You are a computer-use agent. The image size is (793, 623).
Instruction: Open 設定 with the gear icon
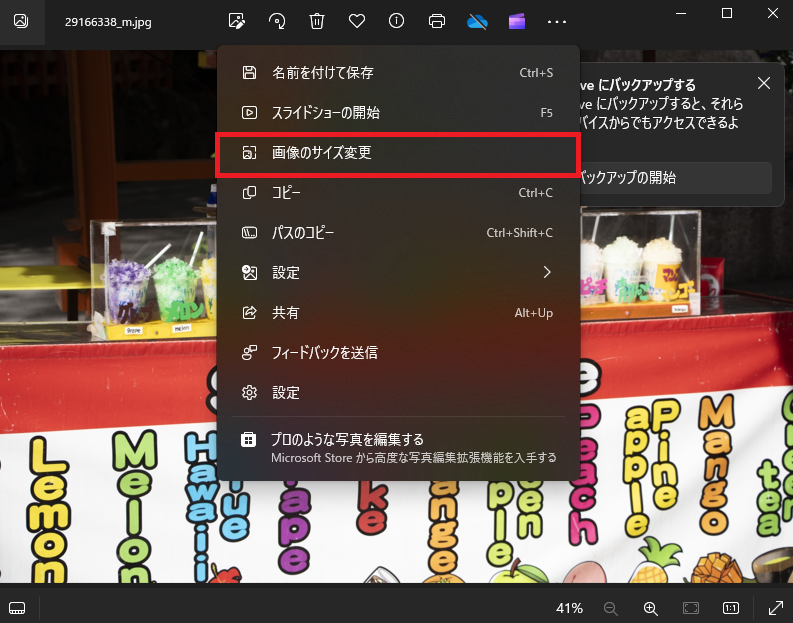[x=398, y=392]
